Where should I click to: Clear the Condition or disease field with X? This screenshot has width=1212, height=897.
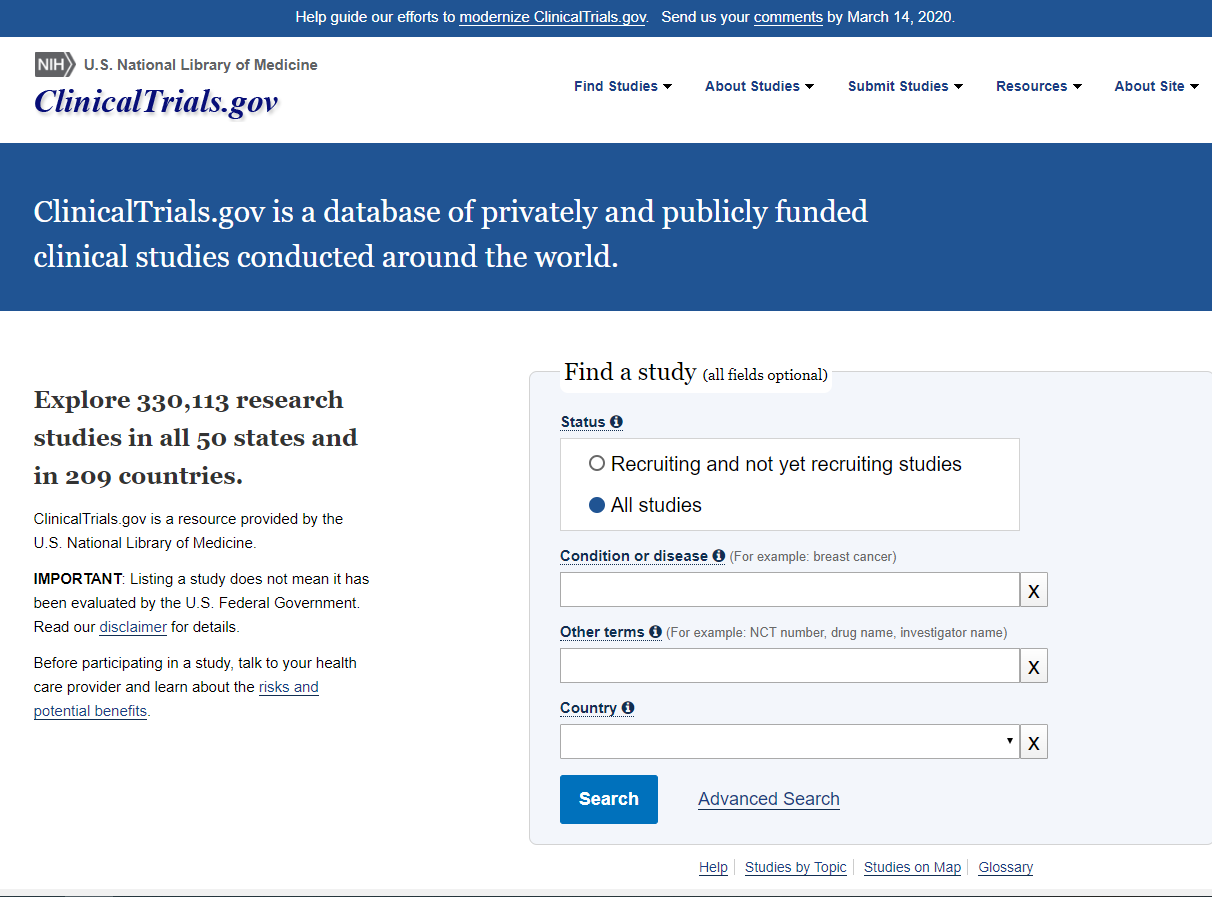pos(1033,591)
